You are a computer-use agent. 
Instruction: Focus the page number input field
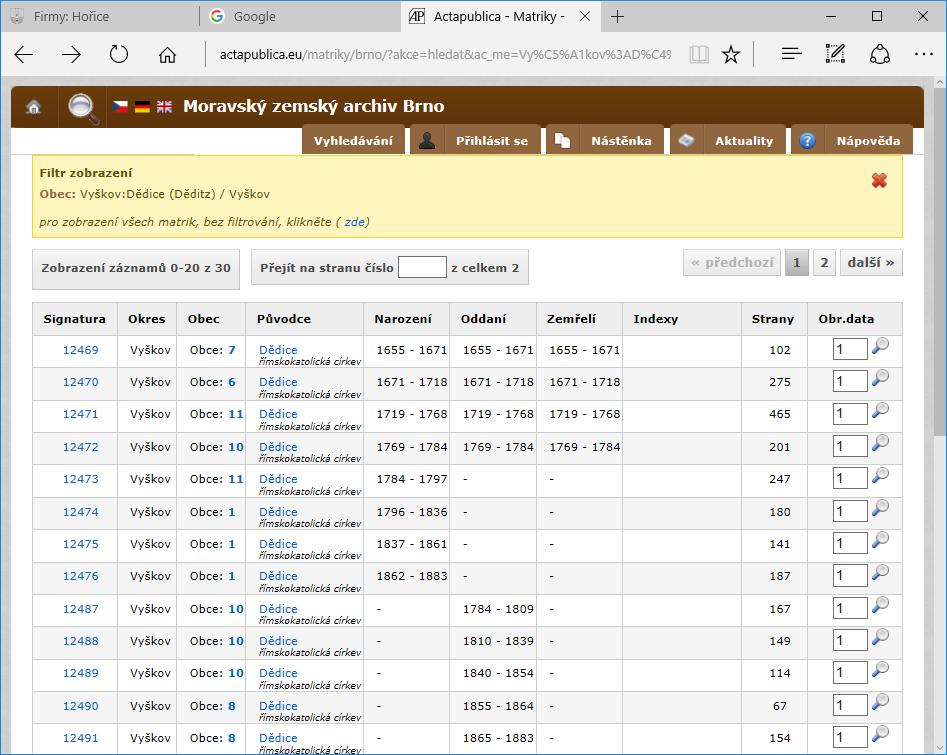tap(422, 268)
